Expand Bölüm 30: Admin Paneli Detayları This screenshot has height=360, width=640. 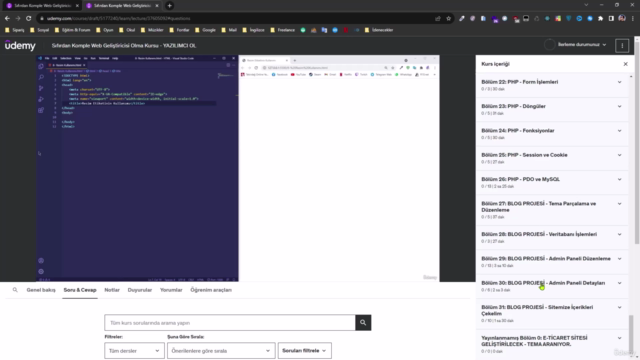(552, 286)
